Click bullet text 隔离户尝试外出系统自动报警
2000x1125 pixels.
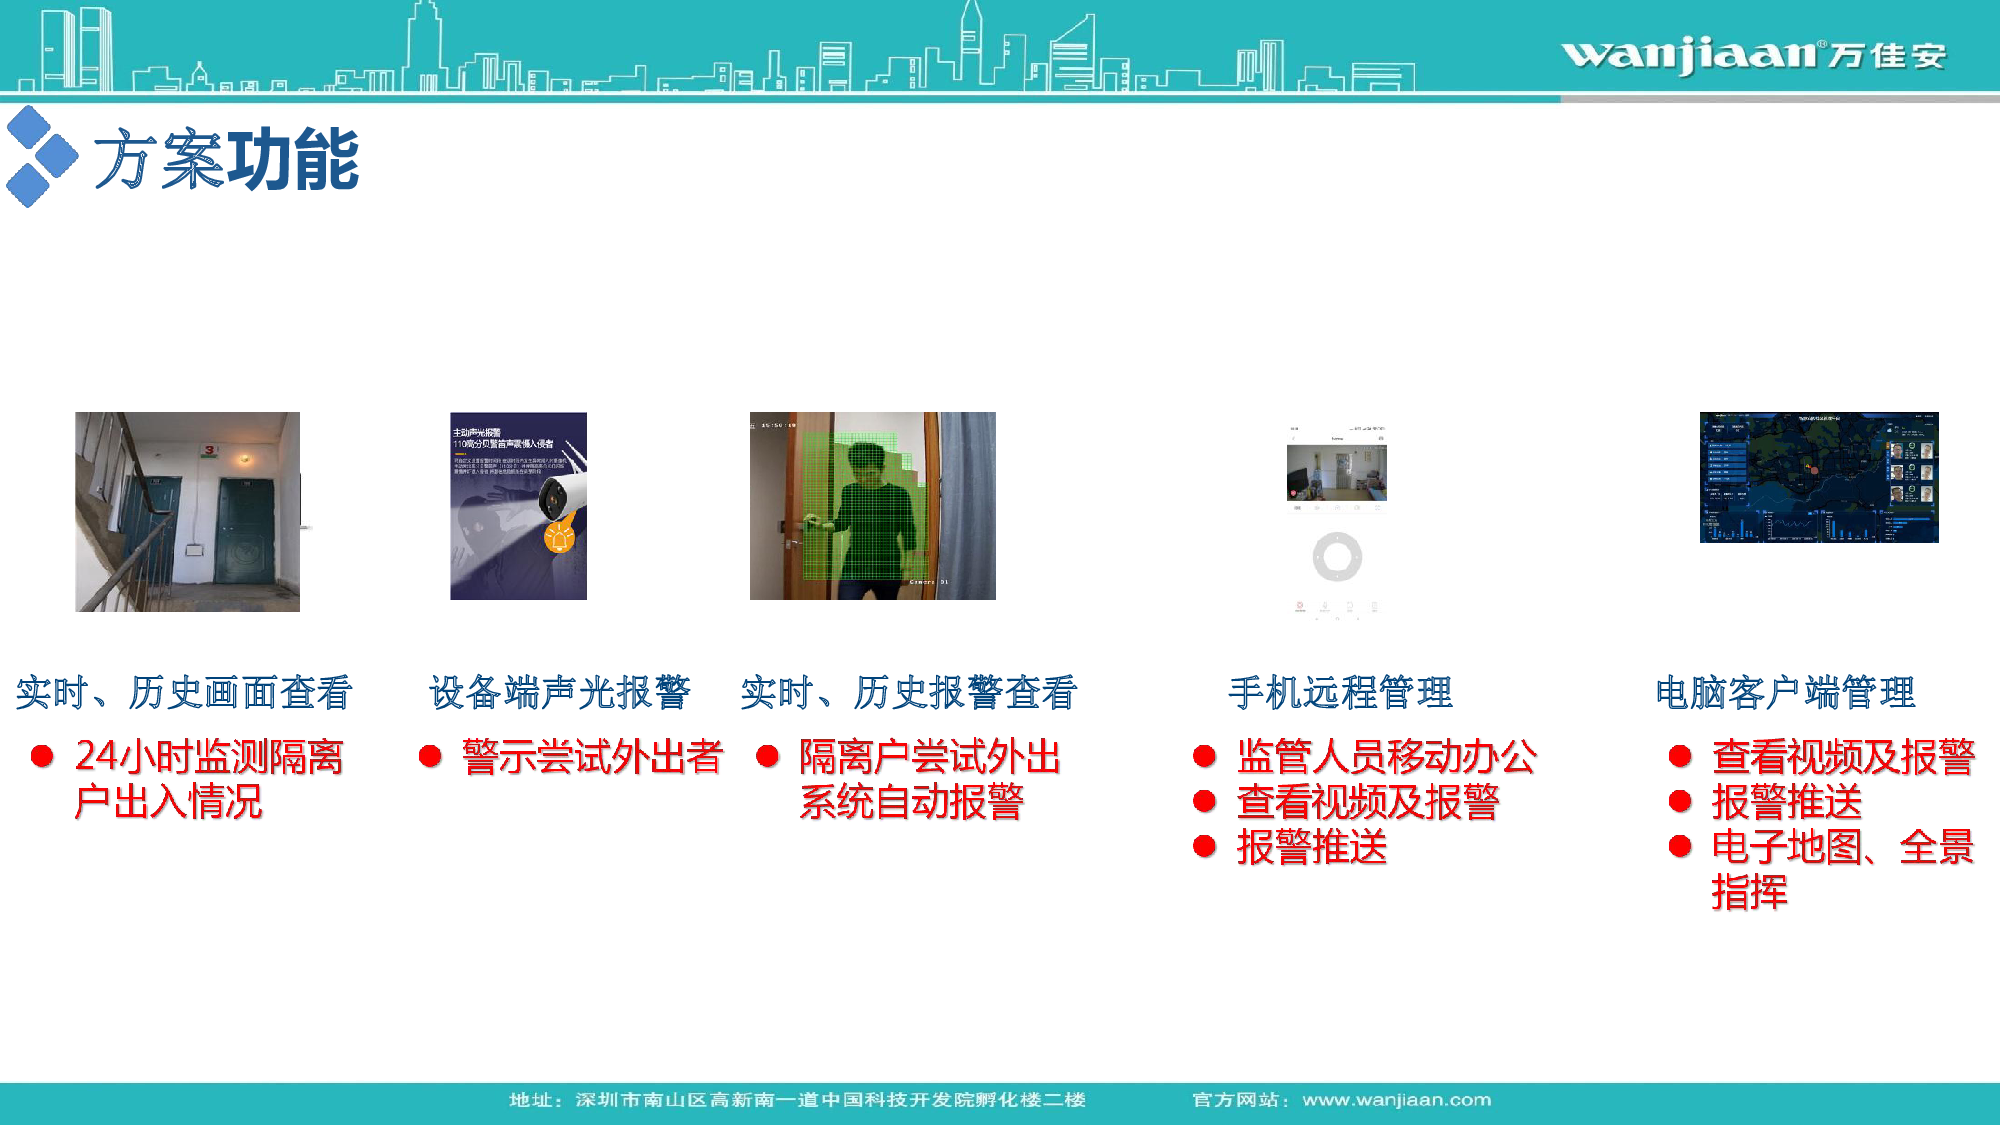(x=930, y=779)
